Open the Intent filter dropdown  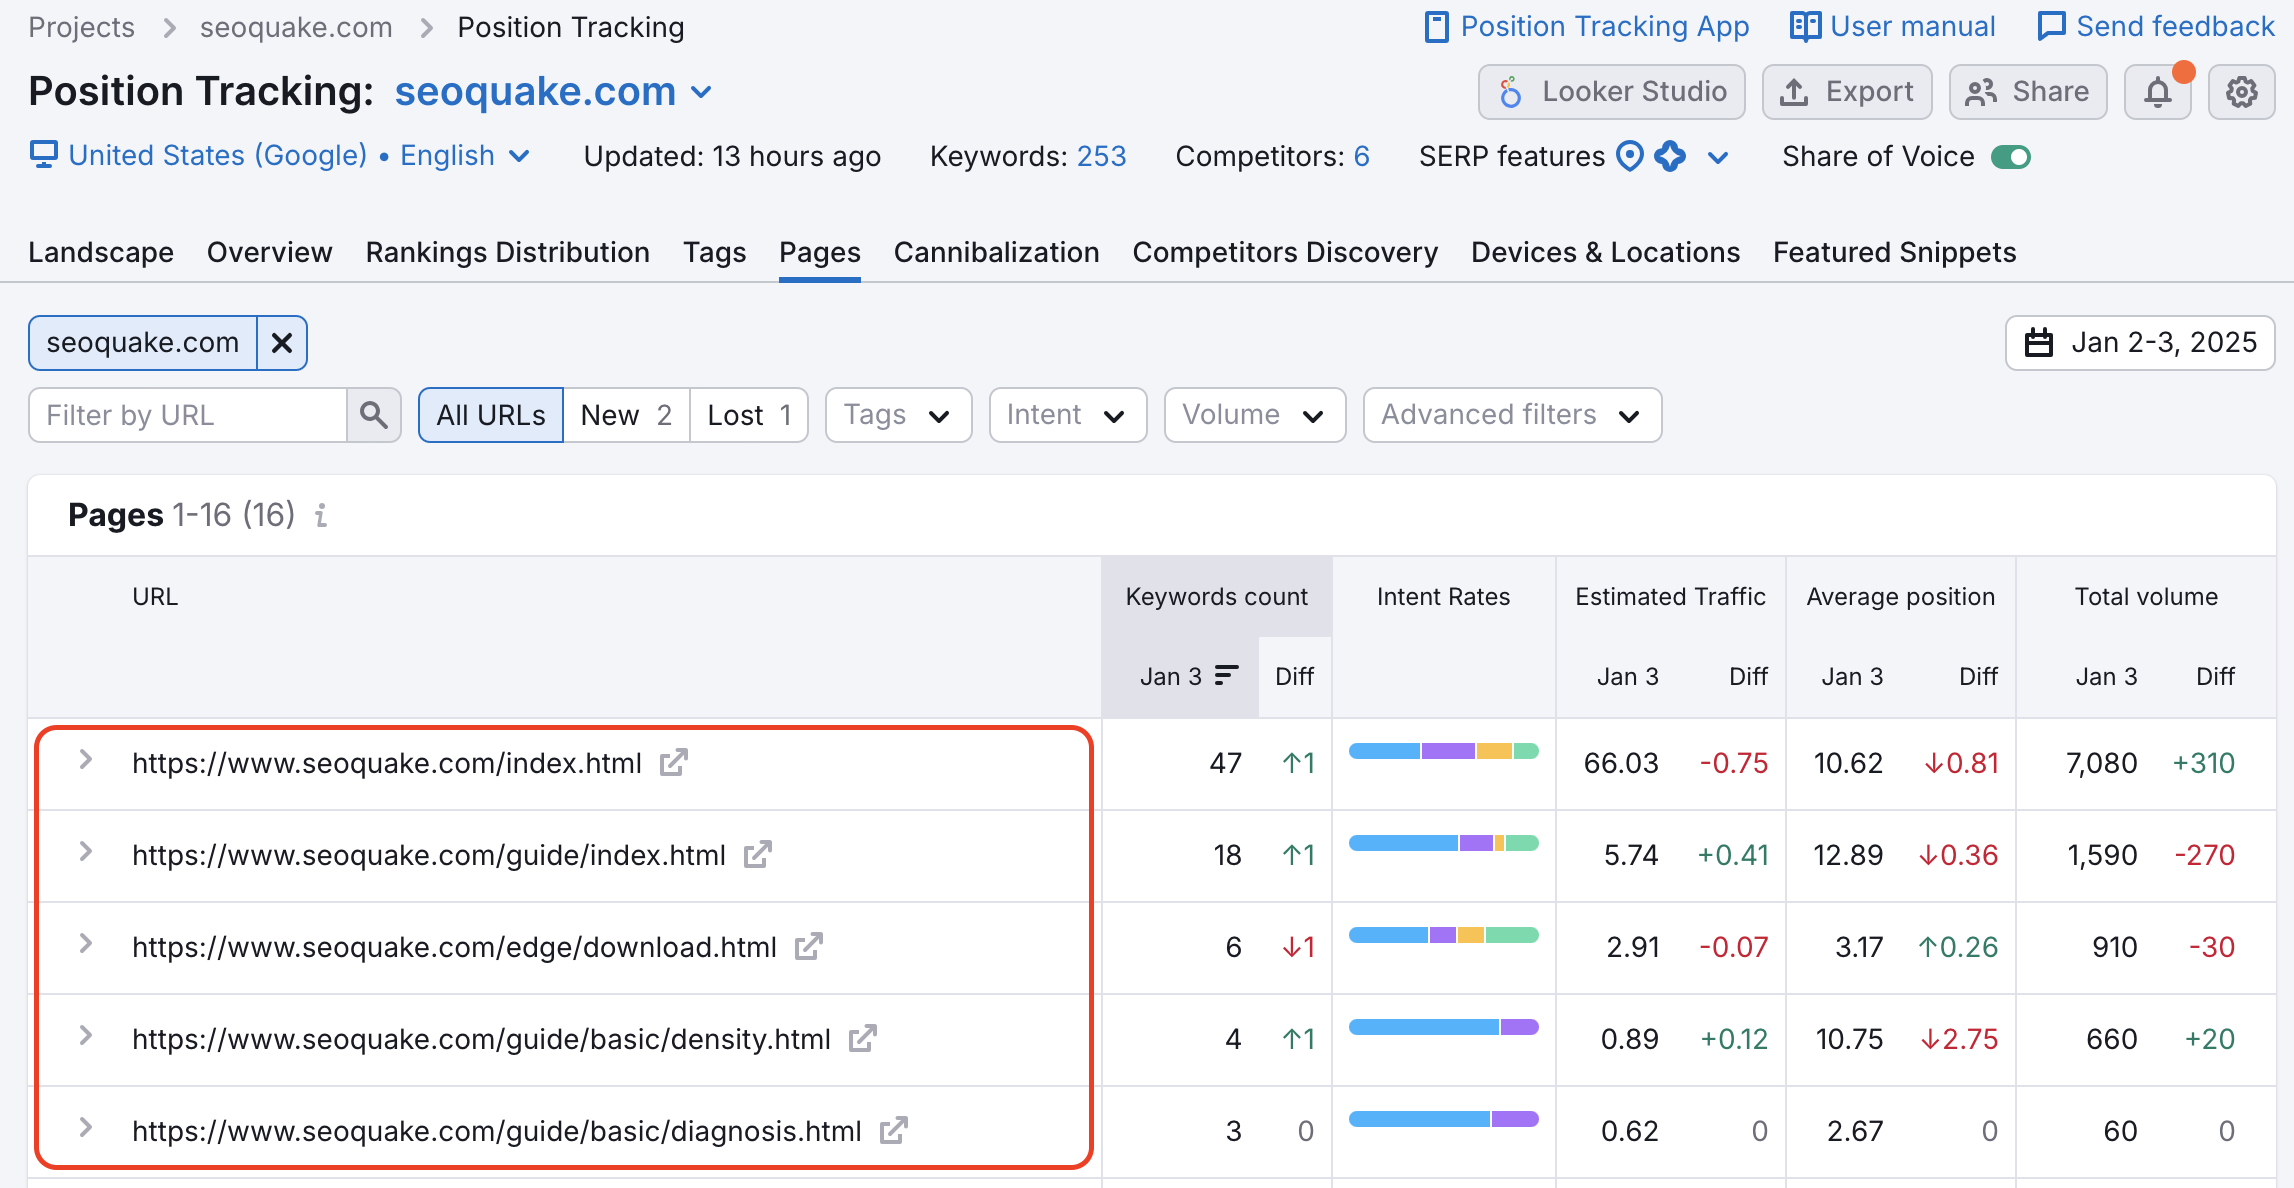point(1066,414)
